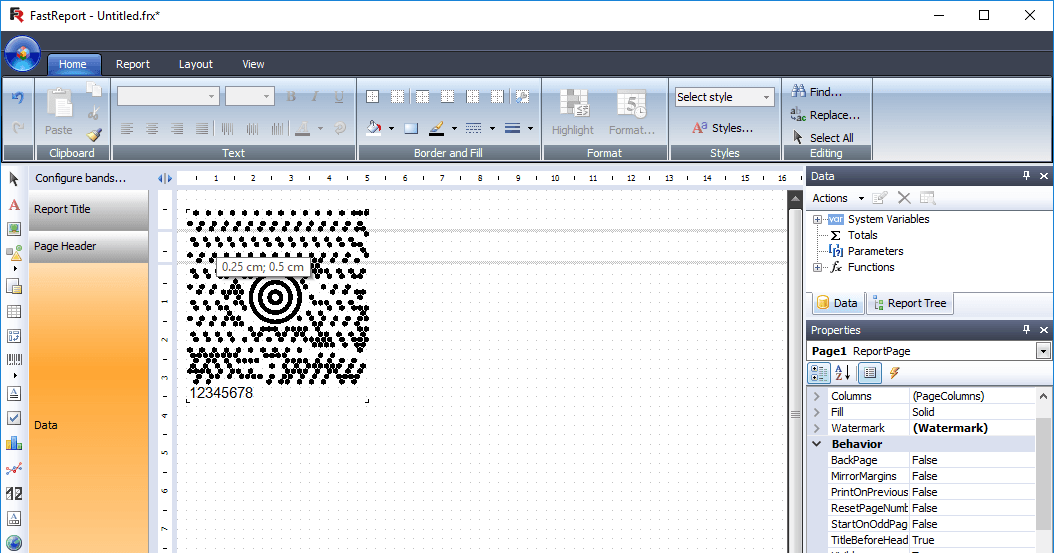The image size is (1054, 553).
Task: Activate the Format Painter brush
Action: (94, 135)
